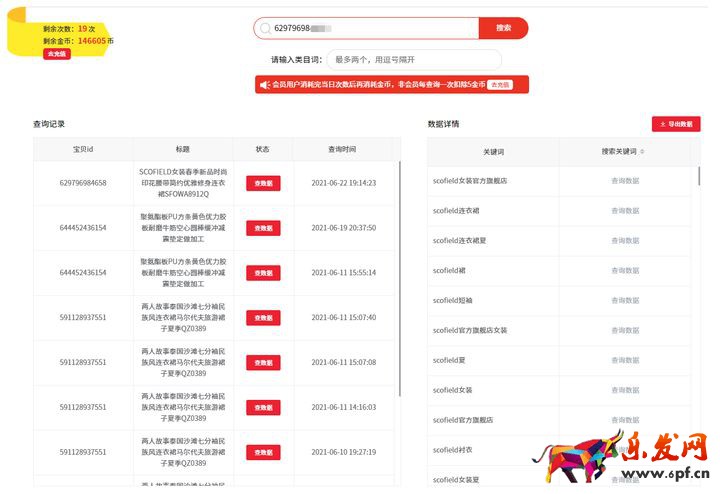Click the 去充值 button under 剩余金币
The width and height of the screenshot is (720, 494).
(57, 54)
